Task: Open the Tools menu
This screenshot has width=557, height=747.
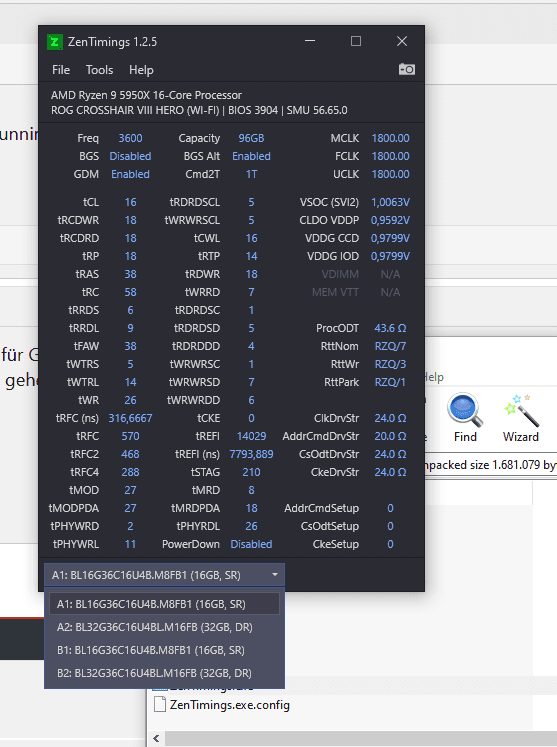Action: tap(100, 70)
